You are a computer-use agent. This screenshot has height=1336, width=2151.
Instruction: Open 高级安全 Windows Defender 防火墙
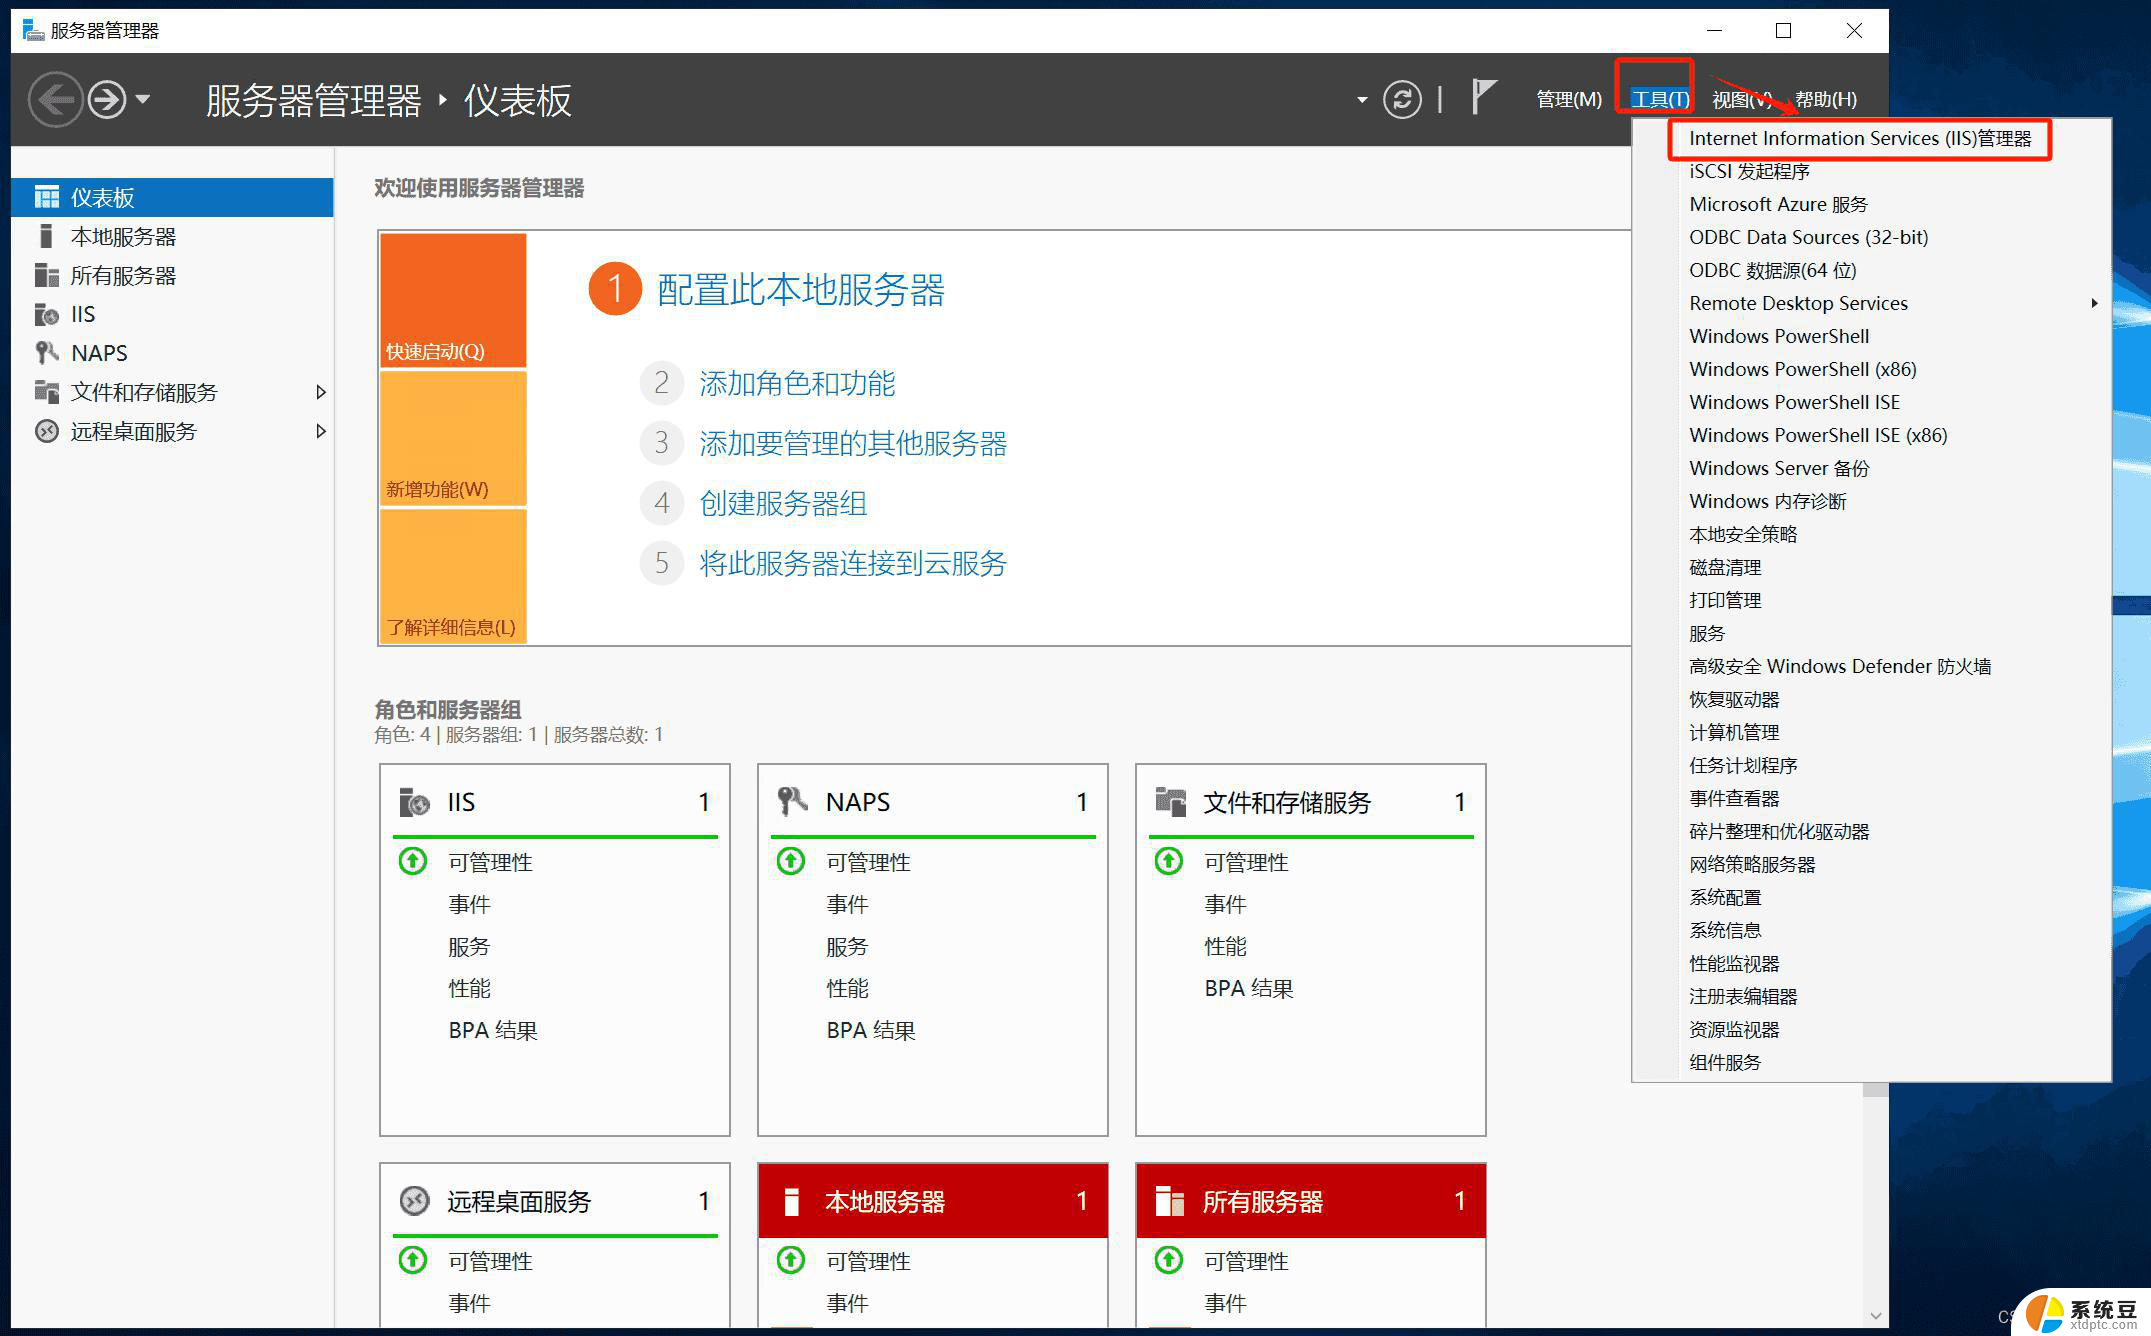point(1840,666)
